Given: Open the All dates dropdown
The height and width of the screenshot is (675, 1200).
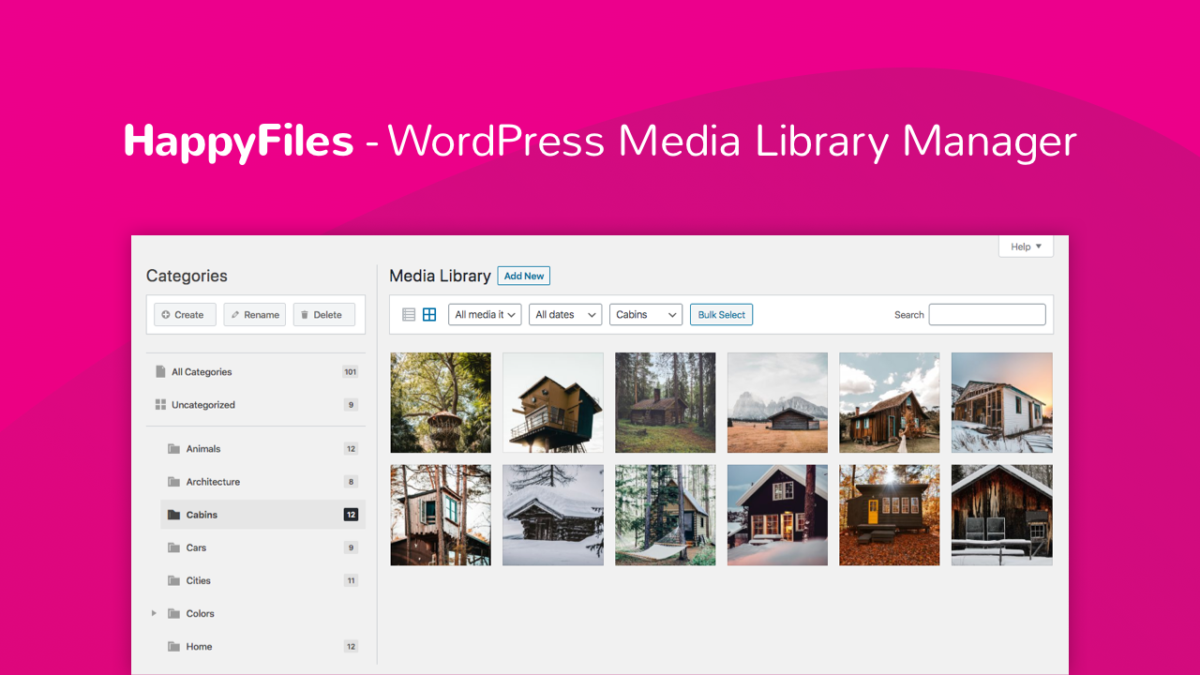Looking at the screenshot, I should tap(565, 314).
